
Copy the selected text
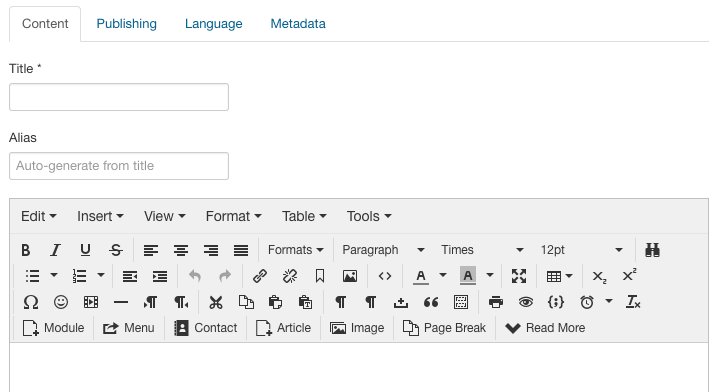[246, 302]
